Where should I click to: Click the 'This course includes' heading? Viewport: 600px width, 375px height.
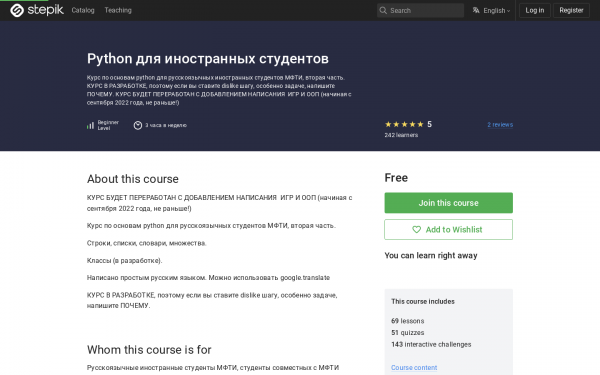[x=423, y=302]
